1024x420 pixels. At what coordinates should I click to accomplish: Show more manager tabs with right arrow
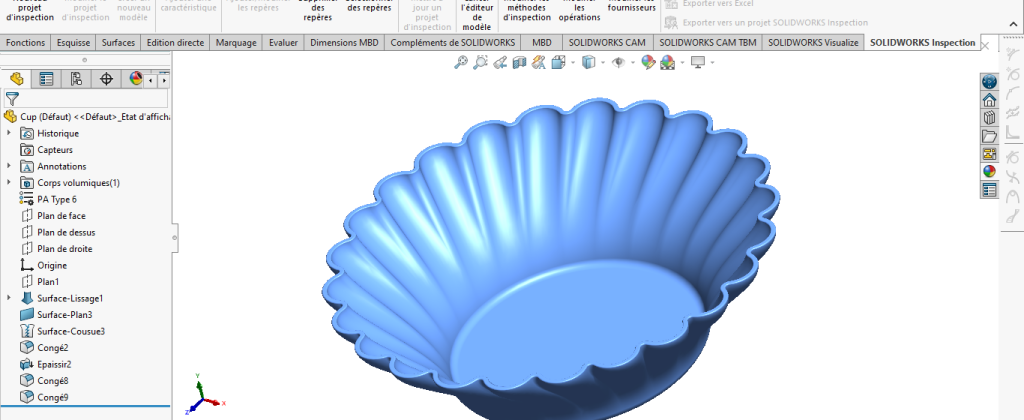pos(163,80)
